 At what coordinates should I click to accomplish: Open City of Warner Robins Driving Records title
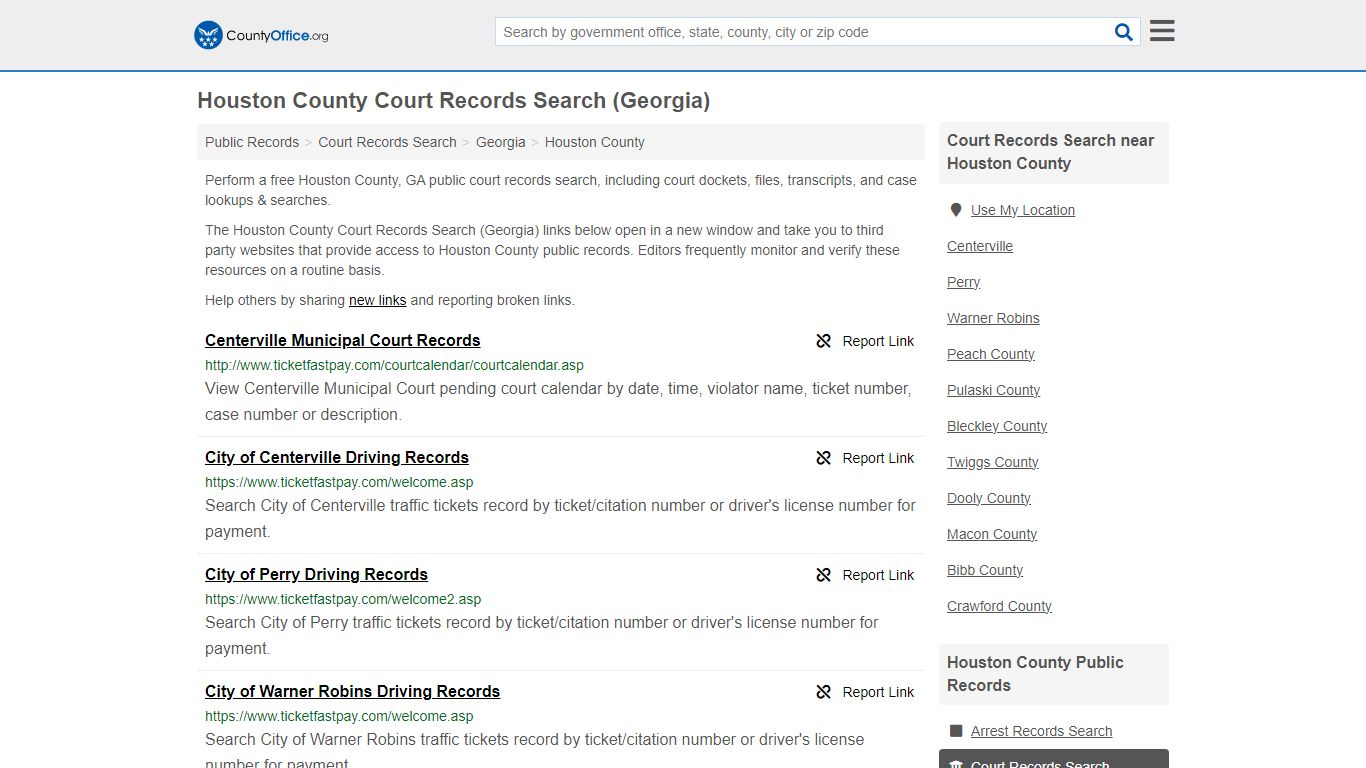[x=352, y=691]
